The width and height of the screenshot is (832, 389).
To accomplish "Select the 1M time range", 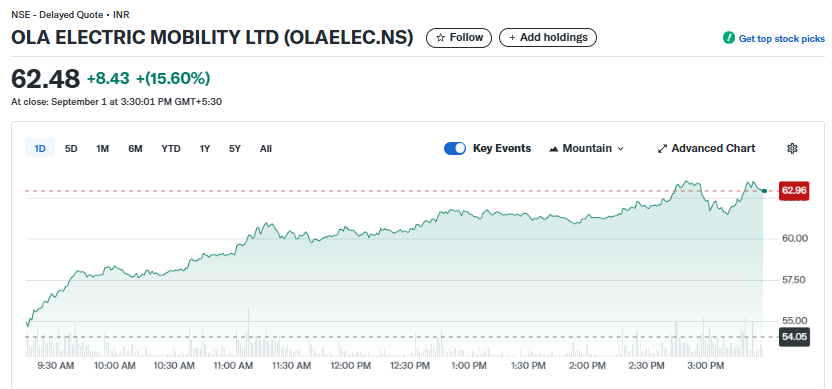I will tap(102, 149).
